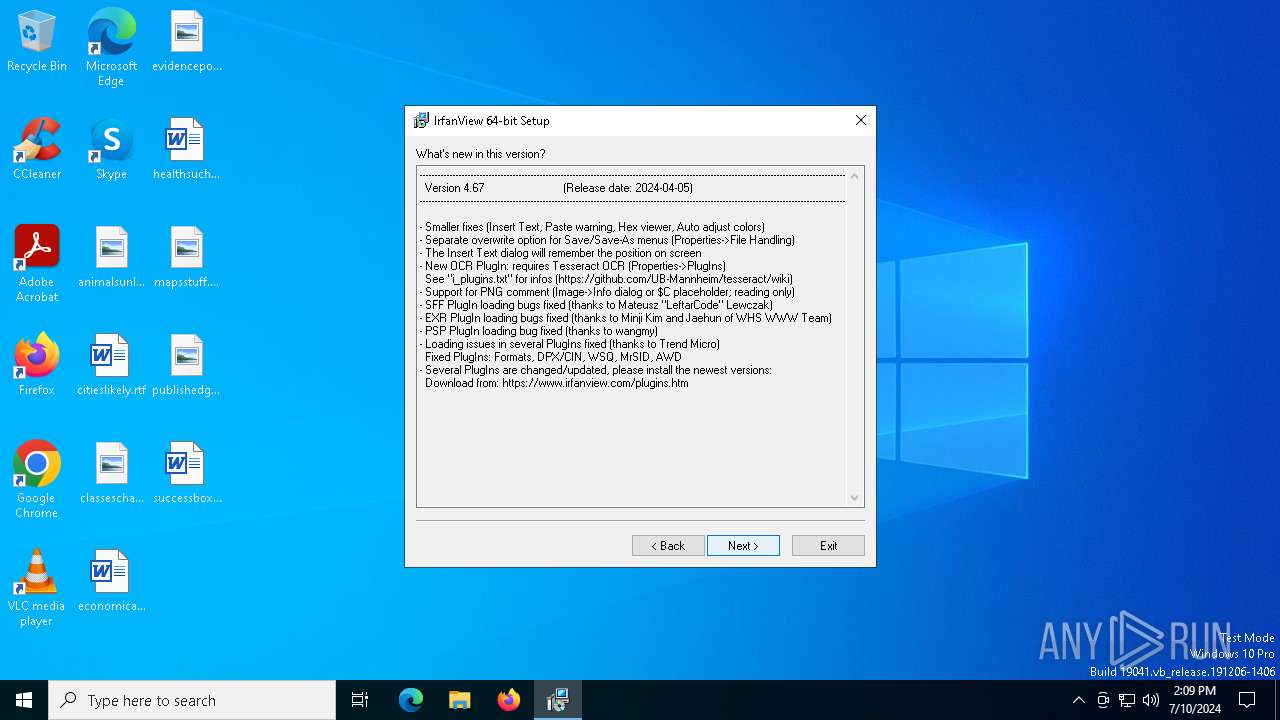This screenshot has height=720, width=1280.
Task: Launch Microsoft Edge from desktop shortcut
Action: point(111,47)
